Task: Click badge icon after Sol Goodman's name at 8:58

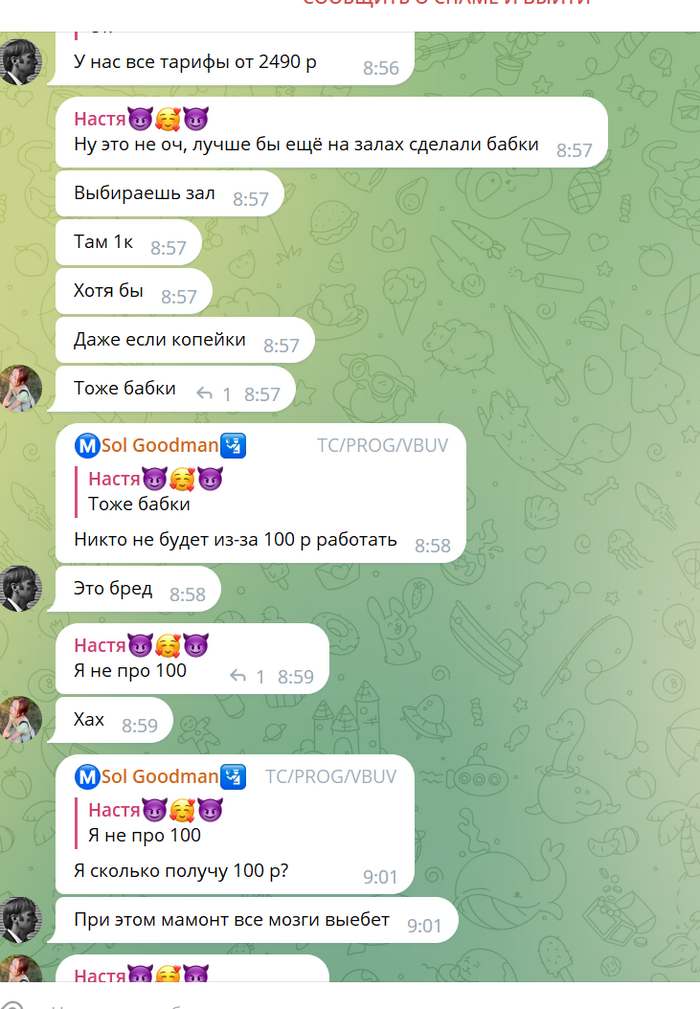Action: 233,445
